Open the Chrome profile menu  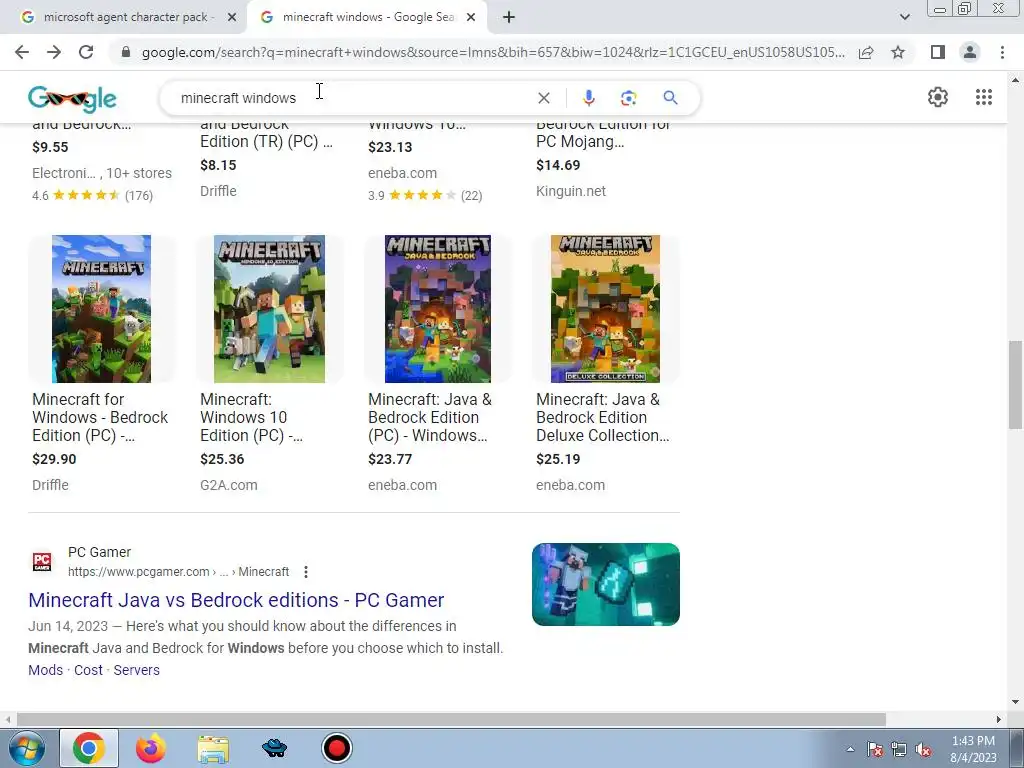tap(970, 52)
